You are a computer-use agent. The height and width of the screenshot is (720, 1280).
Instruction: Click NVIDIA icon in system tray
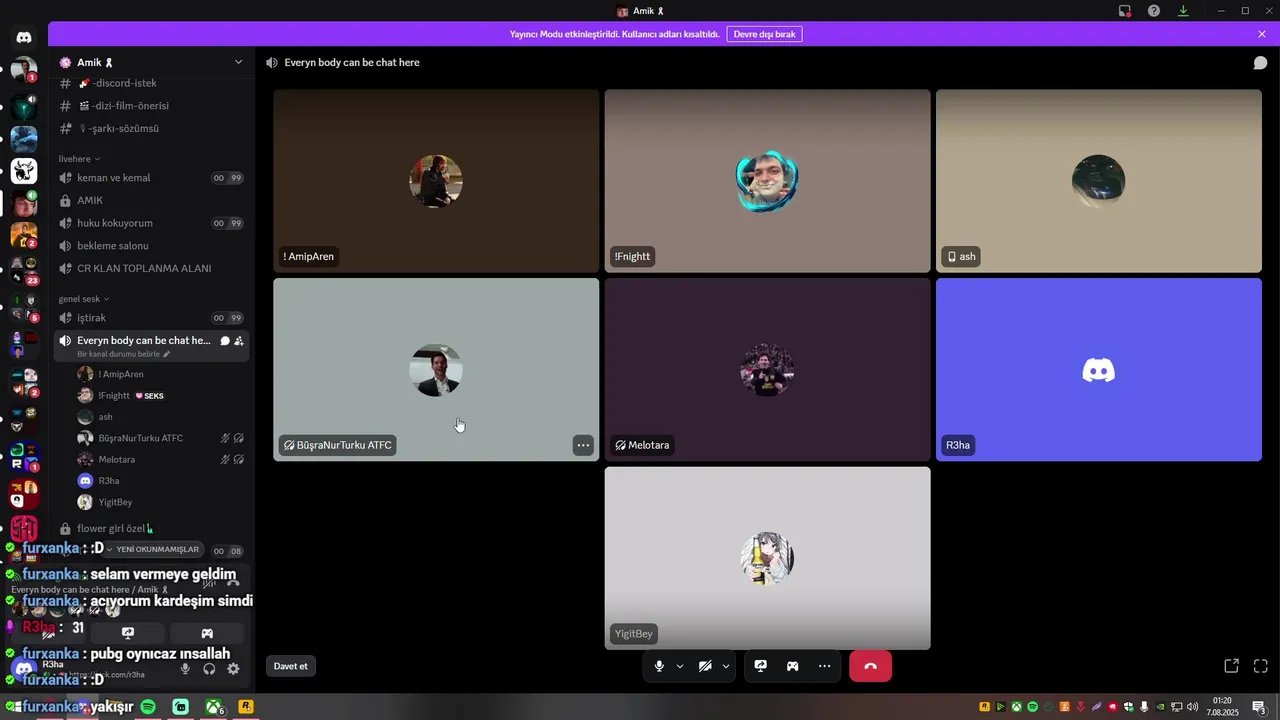(1160, 707)
